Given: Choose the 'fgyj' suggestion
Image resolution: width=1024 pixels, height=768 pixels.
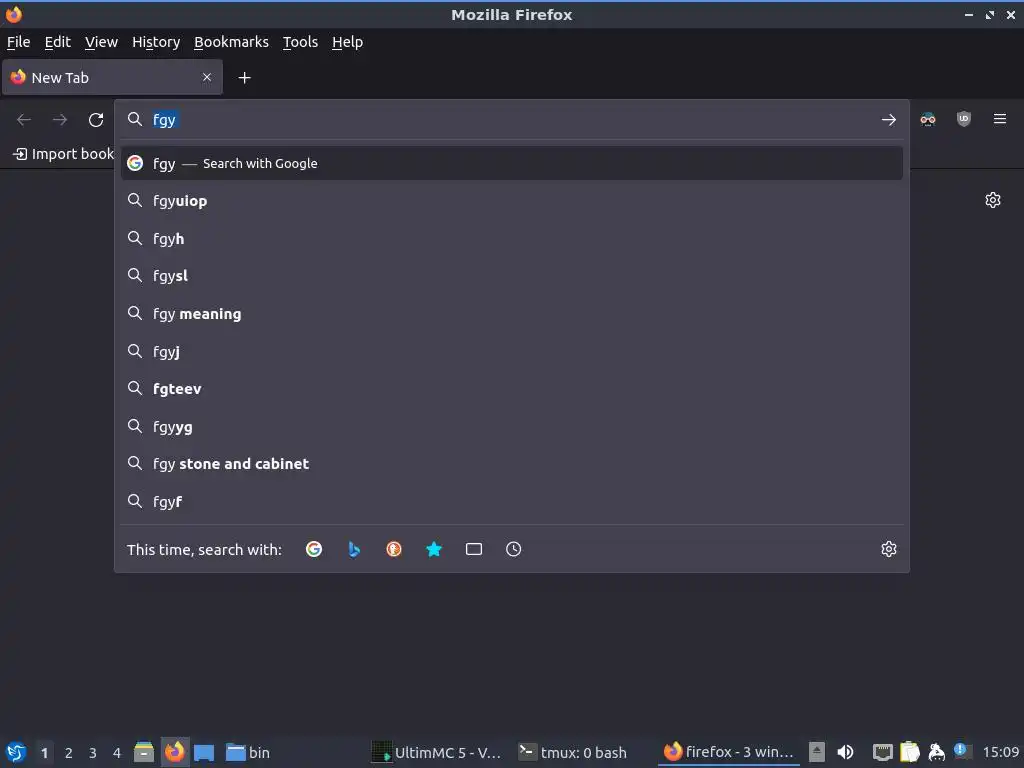Looking at the screenshot, I should [x=512, y=351].
